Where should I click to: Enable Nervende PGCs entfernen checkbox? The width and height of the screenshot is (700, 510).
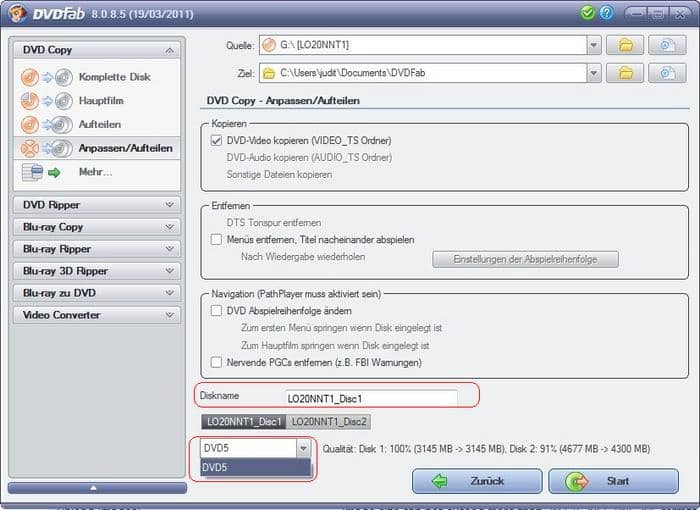pyautogui.click(x=216, y=362)
